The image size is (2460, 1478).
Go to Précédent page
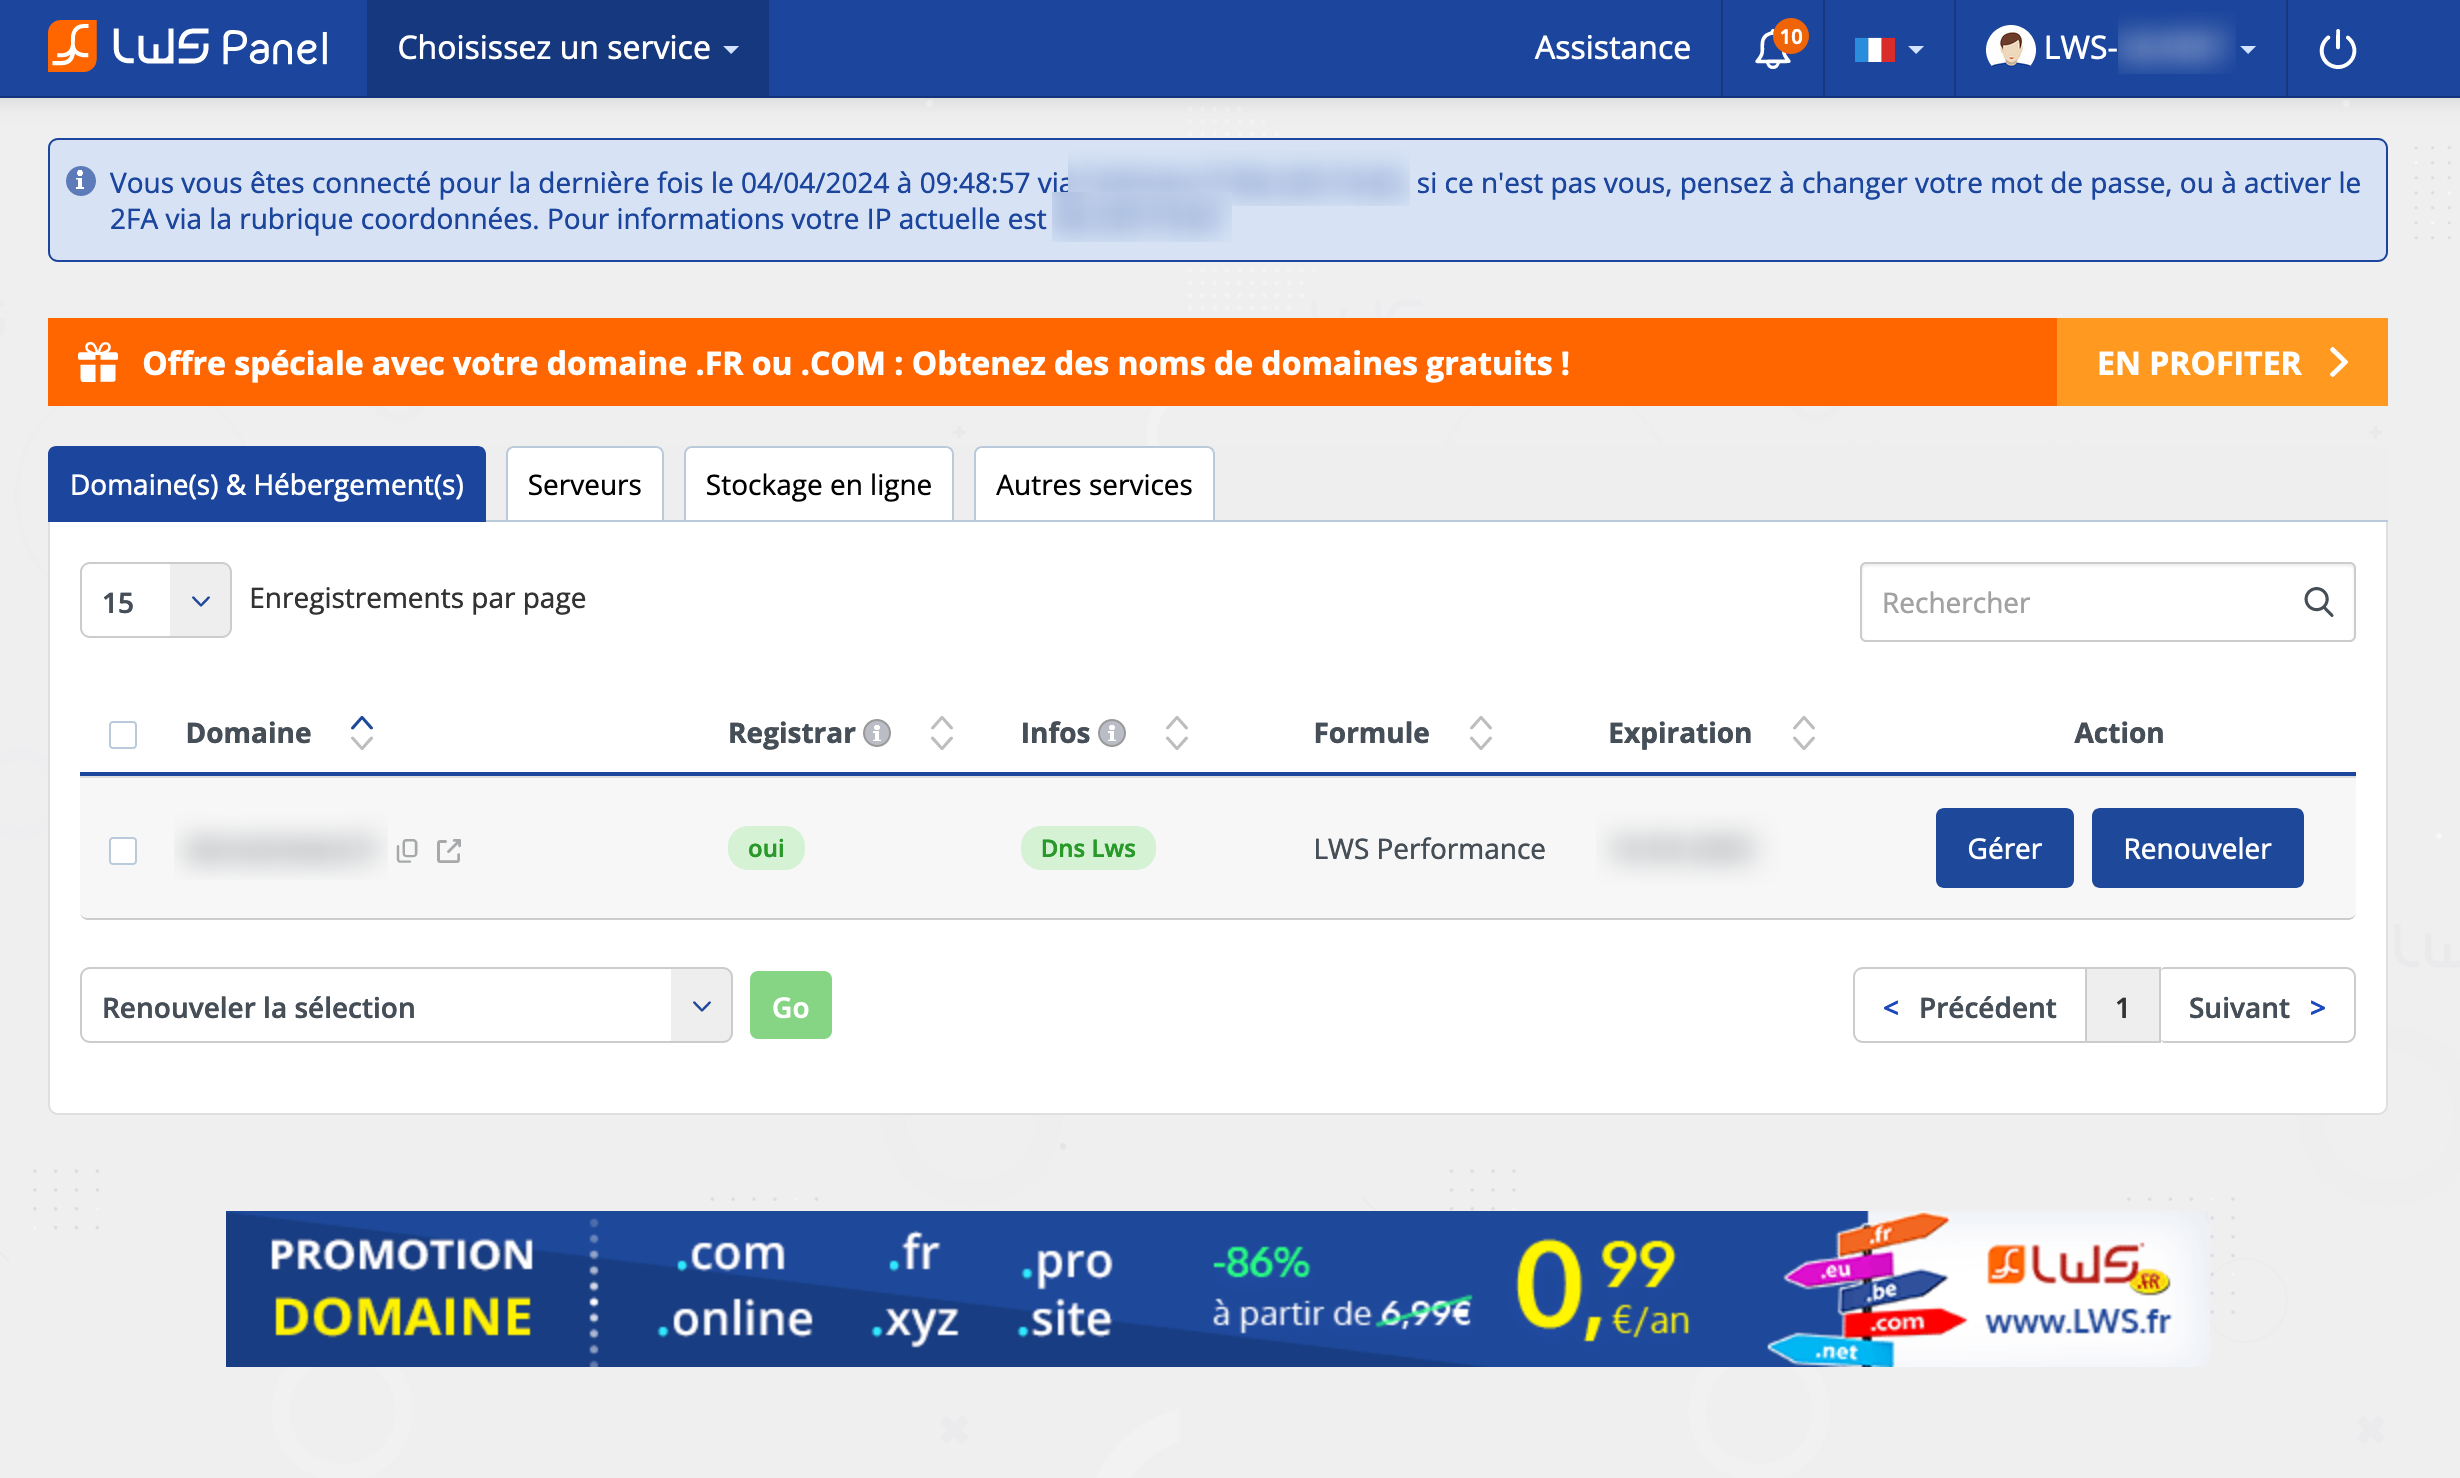tap(1970, 1007)
